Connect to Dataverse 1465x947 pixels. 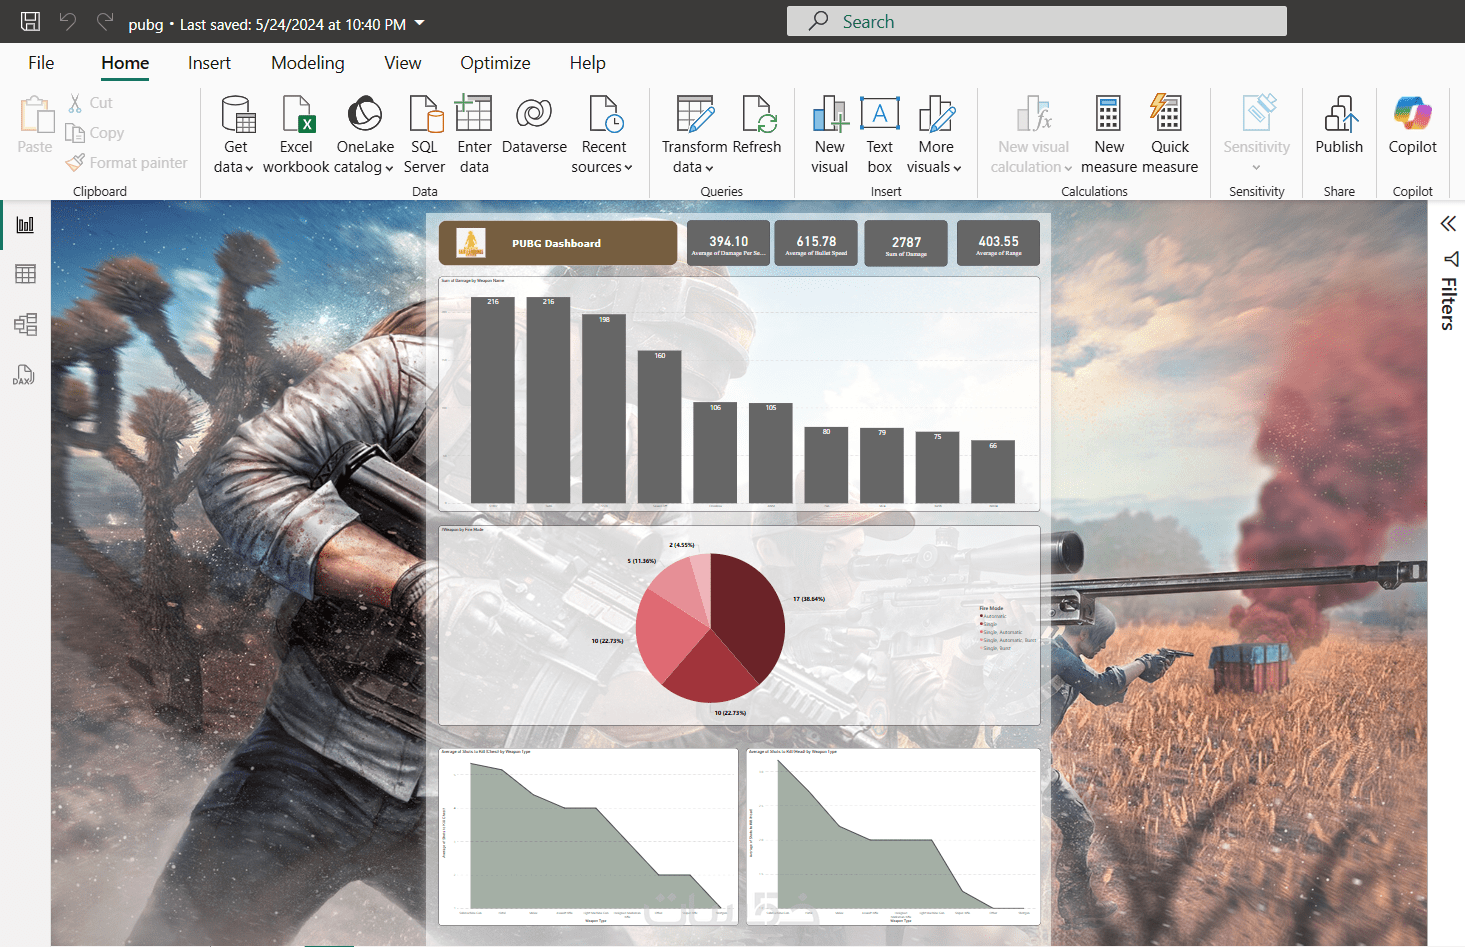[x=534, y=126]
